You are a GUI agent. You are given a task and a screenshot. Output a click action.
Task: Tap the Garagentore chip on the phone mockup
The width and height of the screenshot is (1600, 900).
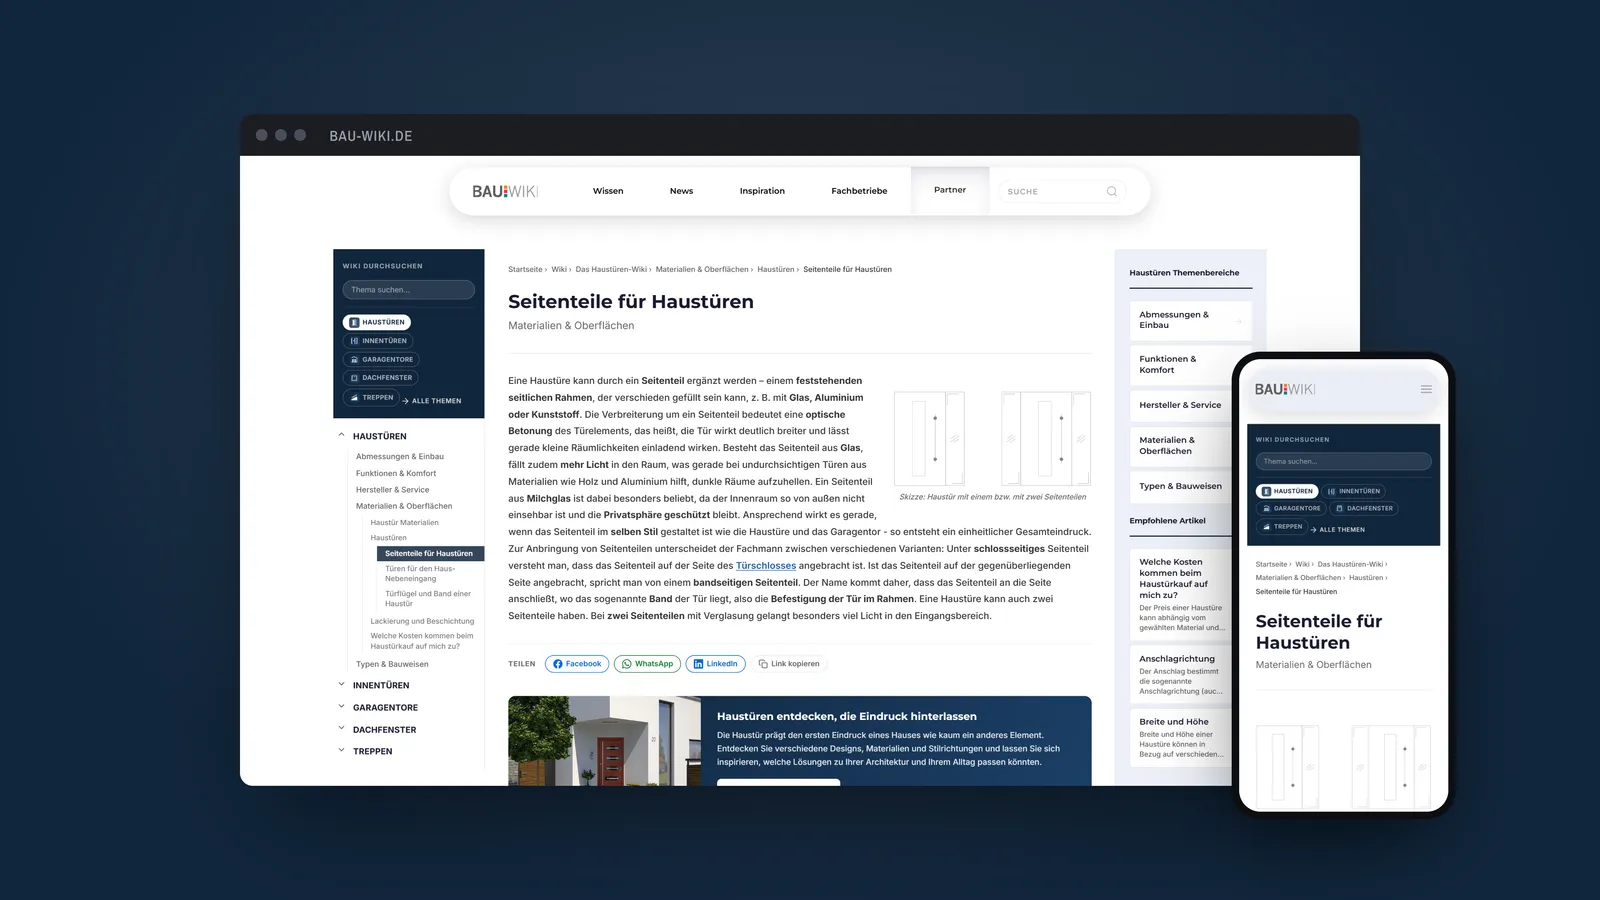[x=1290, y=508]
